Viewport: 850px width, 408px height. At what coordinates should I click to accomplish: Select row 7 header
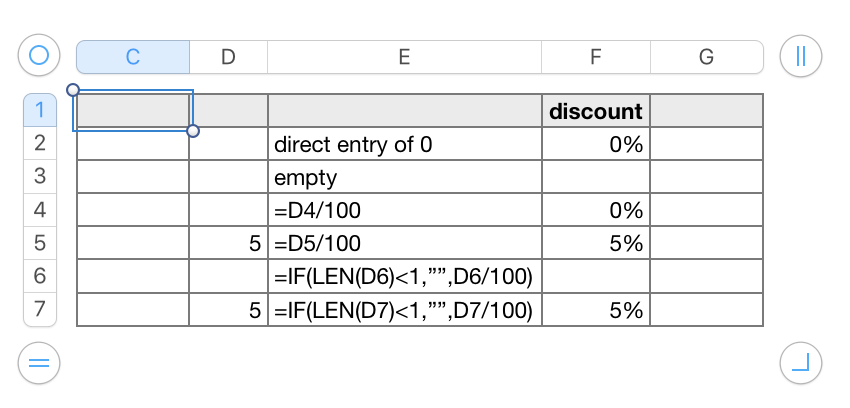point(40,309)
